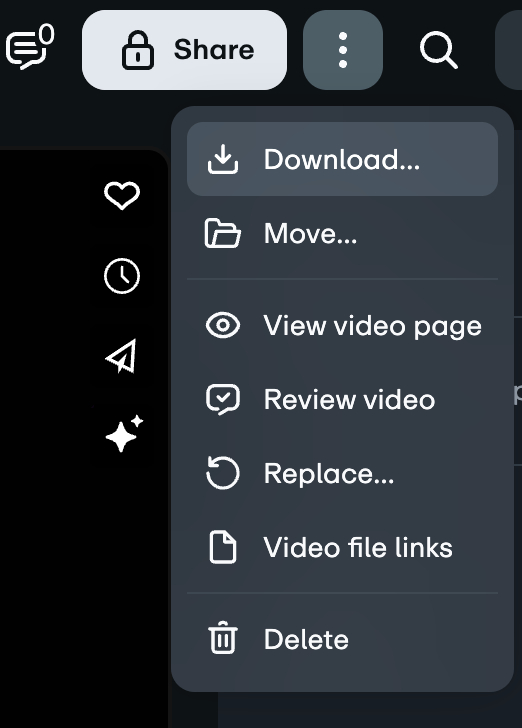
Task: Click the padlock icon on Share
Action: (x=137, y=50)
